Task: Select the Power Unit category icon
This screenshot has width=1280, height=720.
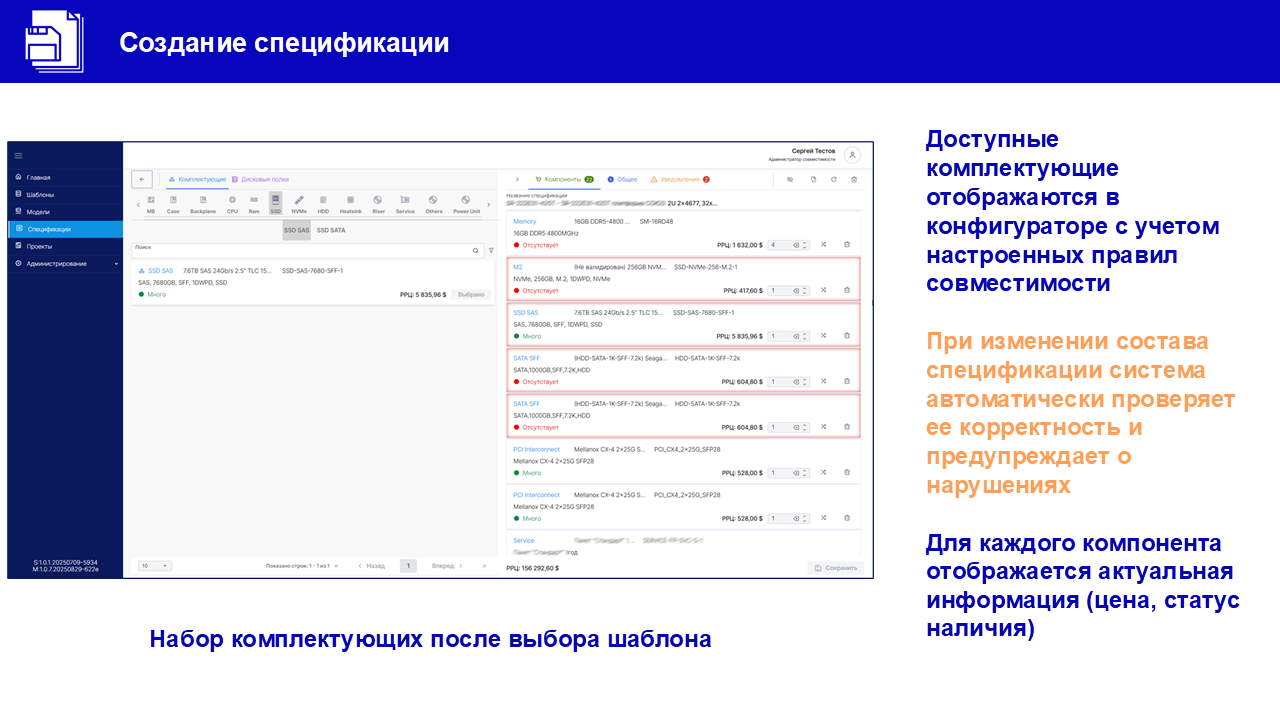Action: tap(466, 204)
